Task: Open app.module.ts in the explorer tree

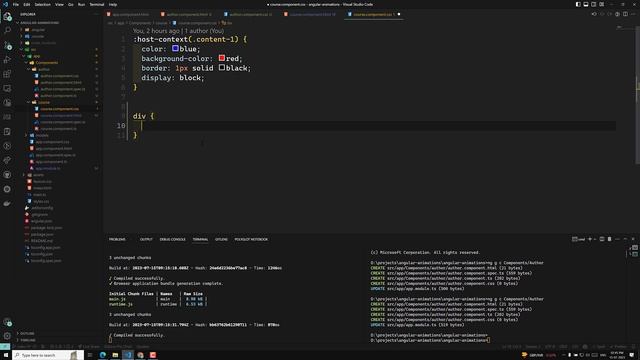Action: 47,168
